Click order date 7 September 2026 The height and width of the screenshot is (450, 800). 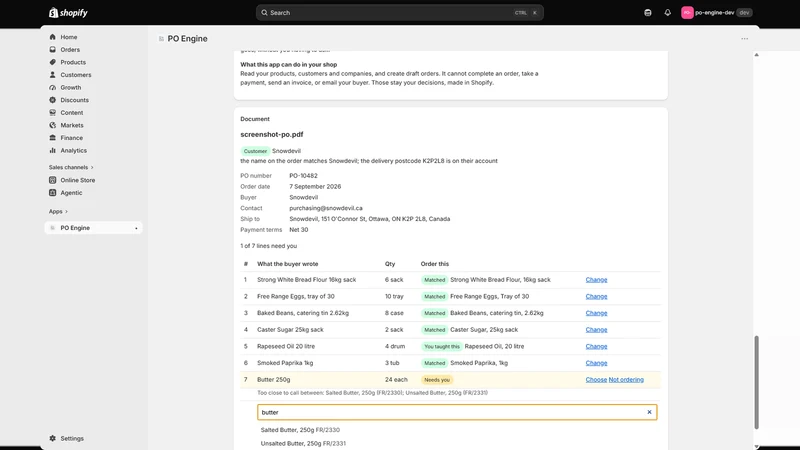pyautogui.click(x=315, y=186)
